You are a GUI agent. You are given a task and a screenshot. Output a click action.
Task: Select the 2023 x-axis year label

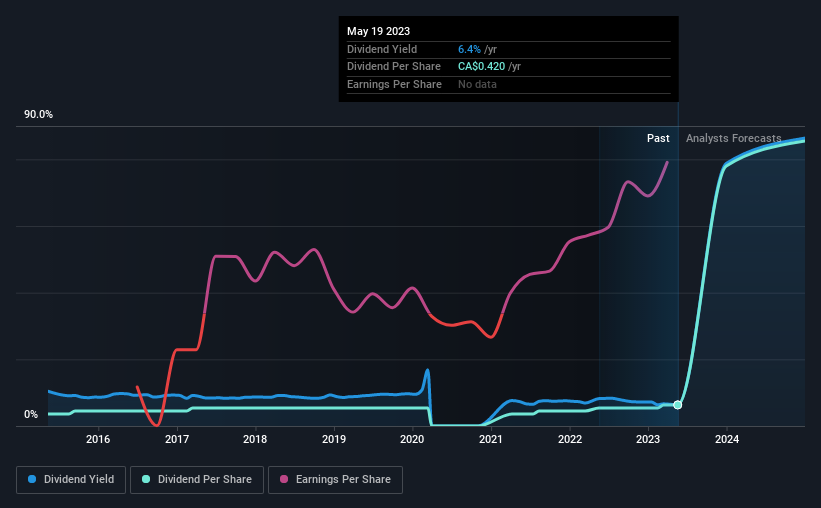pyautogui.click(x=648, y=439)
